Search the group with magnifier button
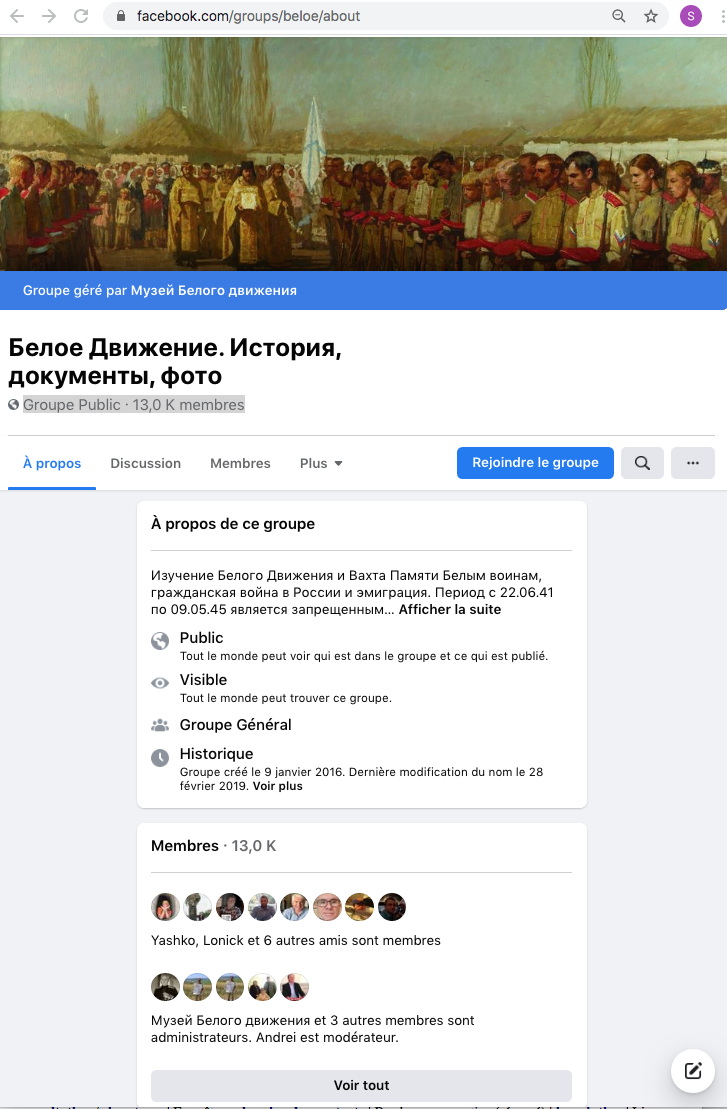 (642, 463)
